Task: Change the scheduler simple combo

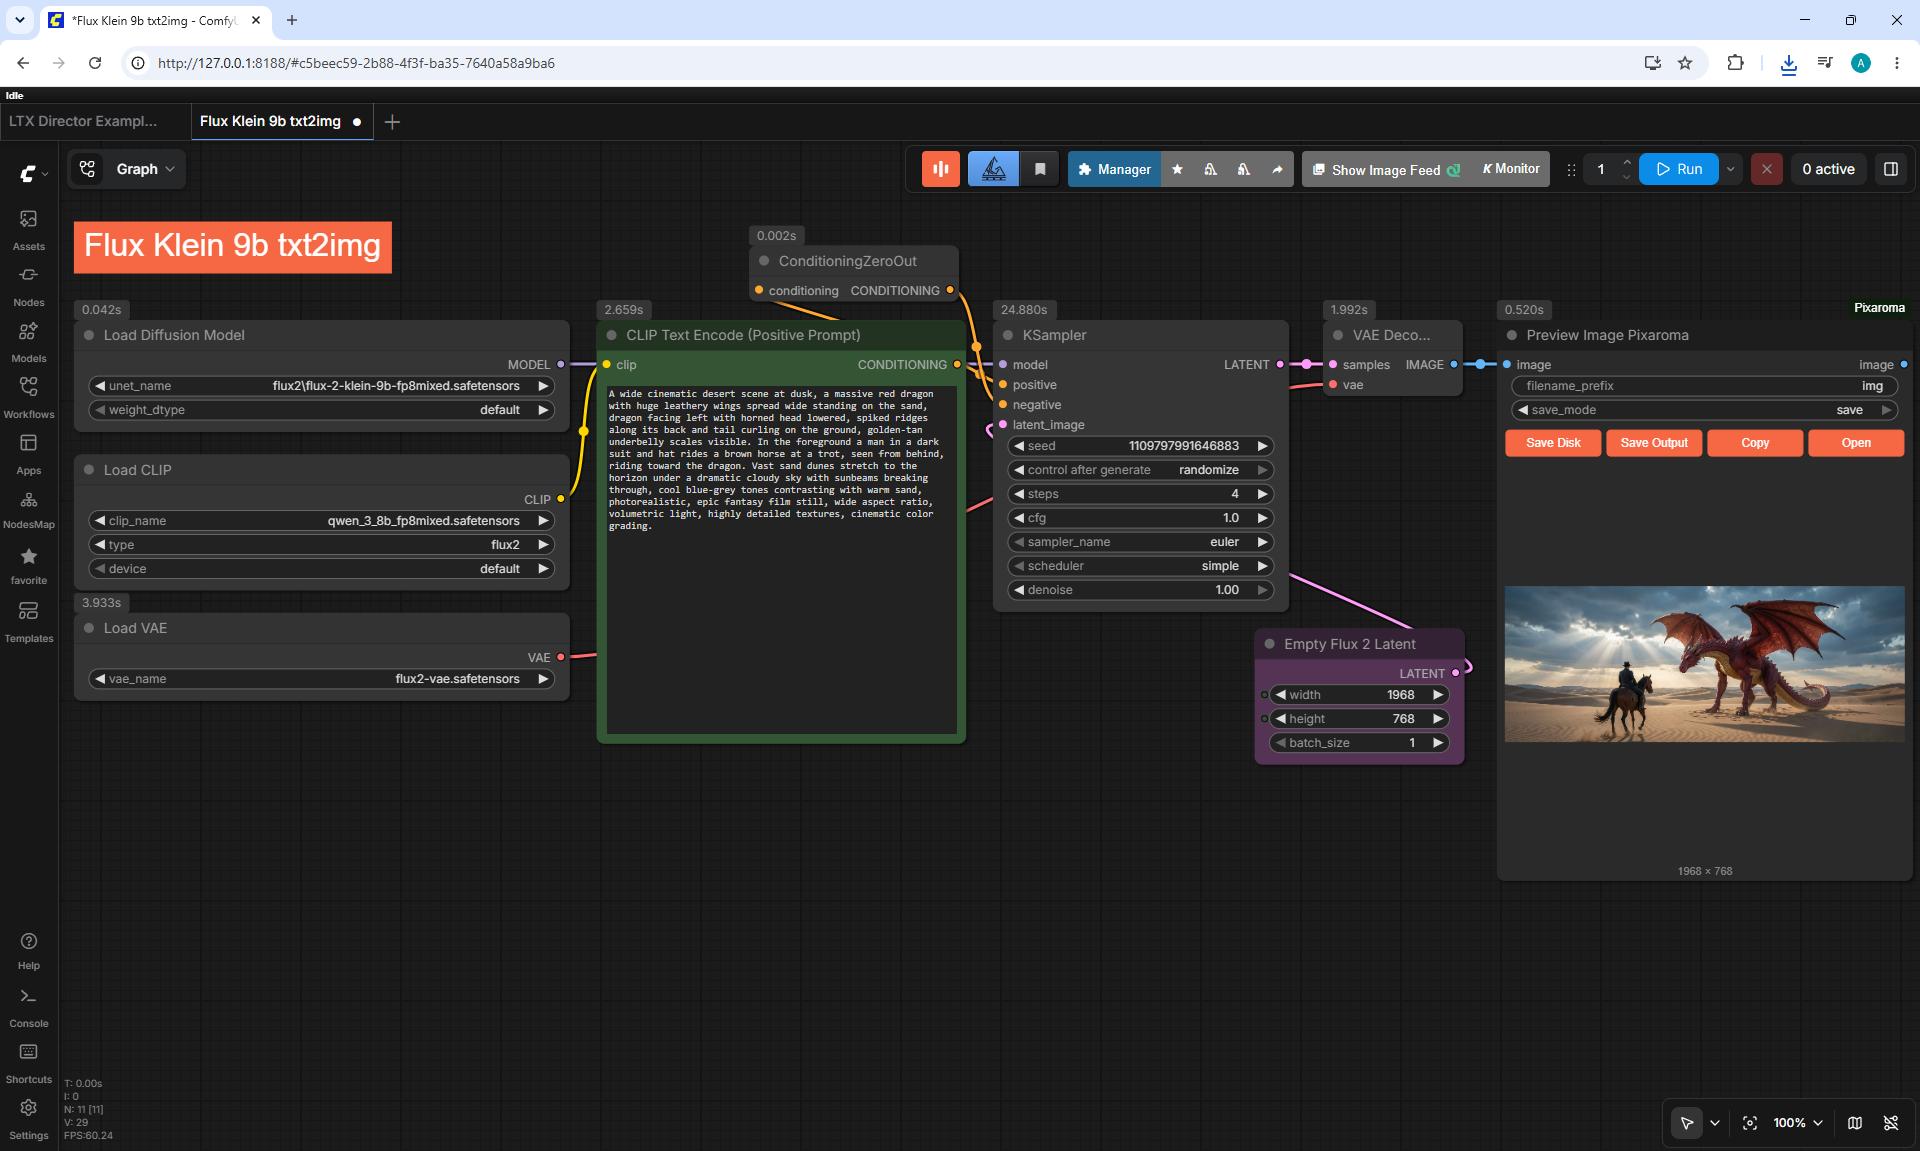Action: [x=1140, y=566]
